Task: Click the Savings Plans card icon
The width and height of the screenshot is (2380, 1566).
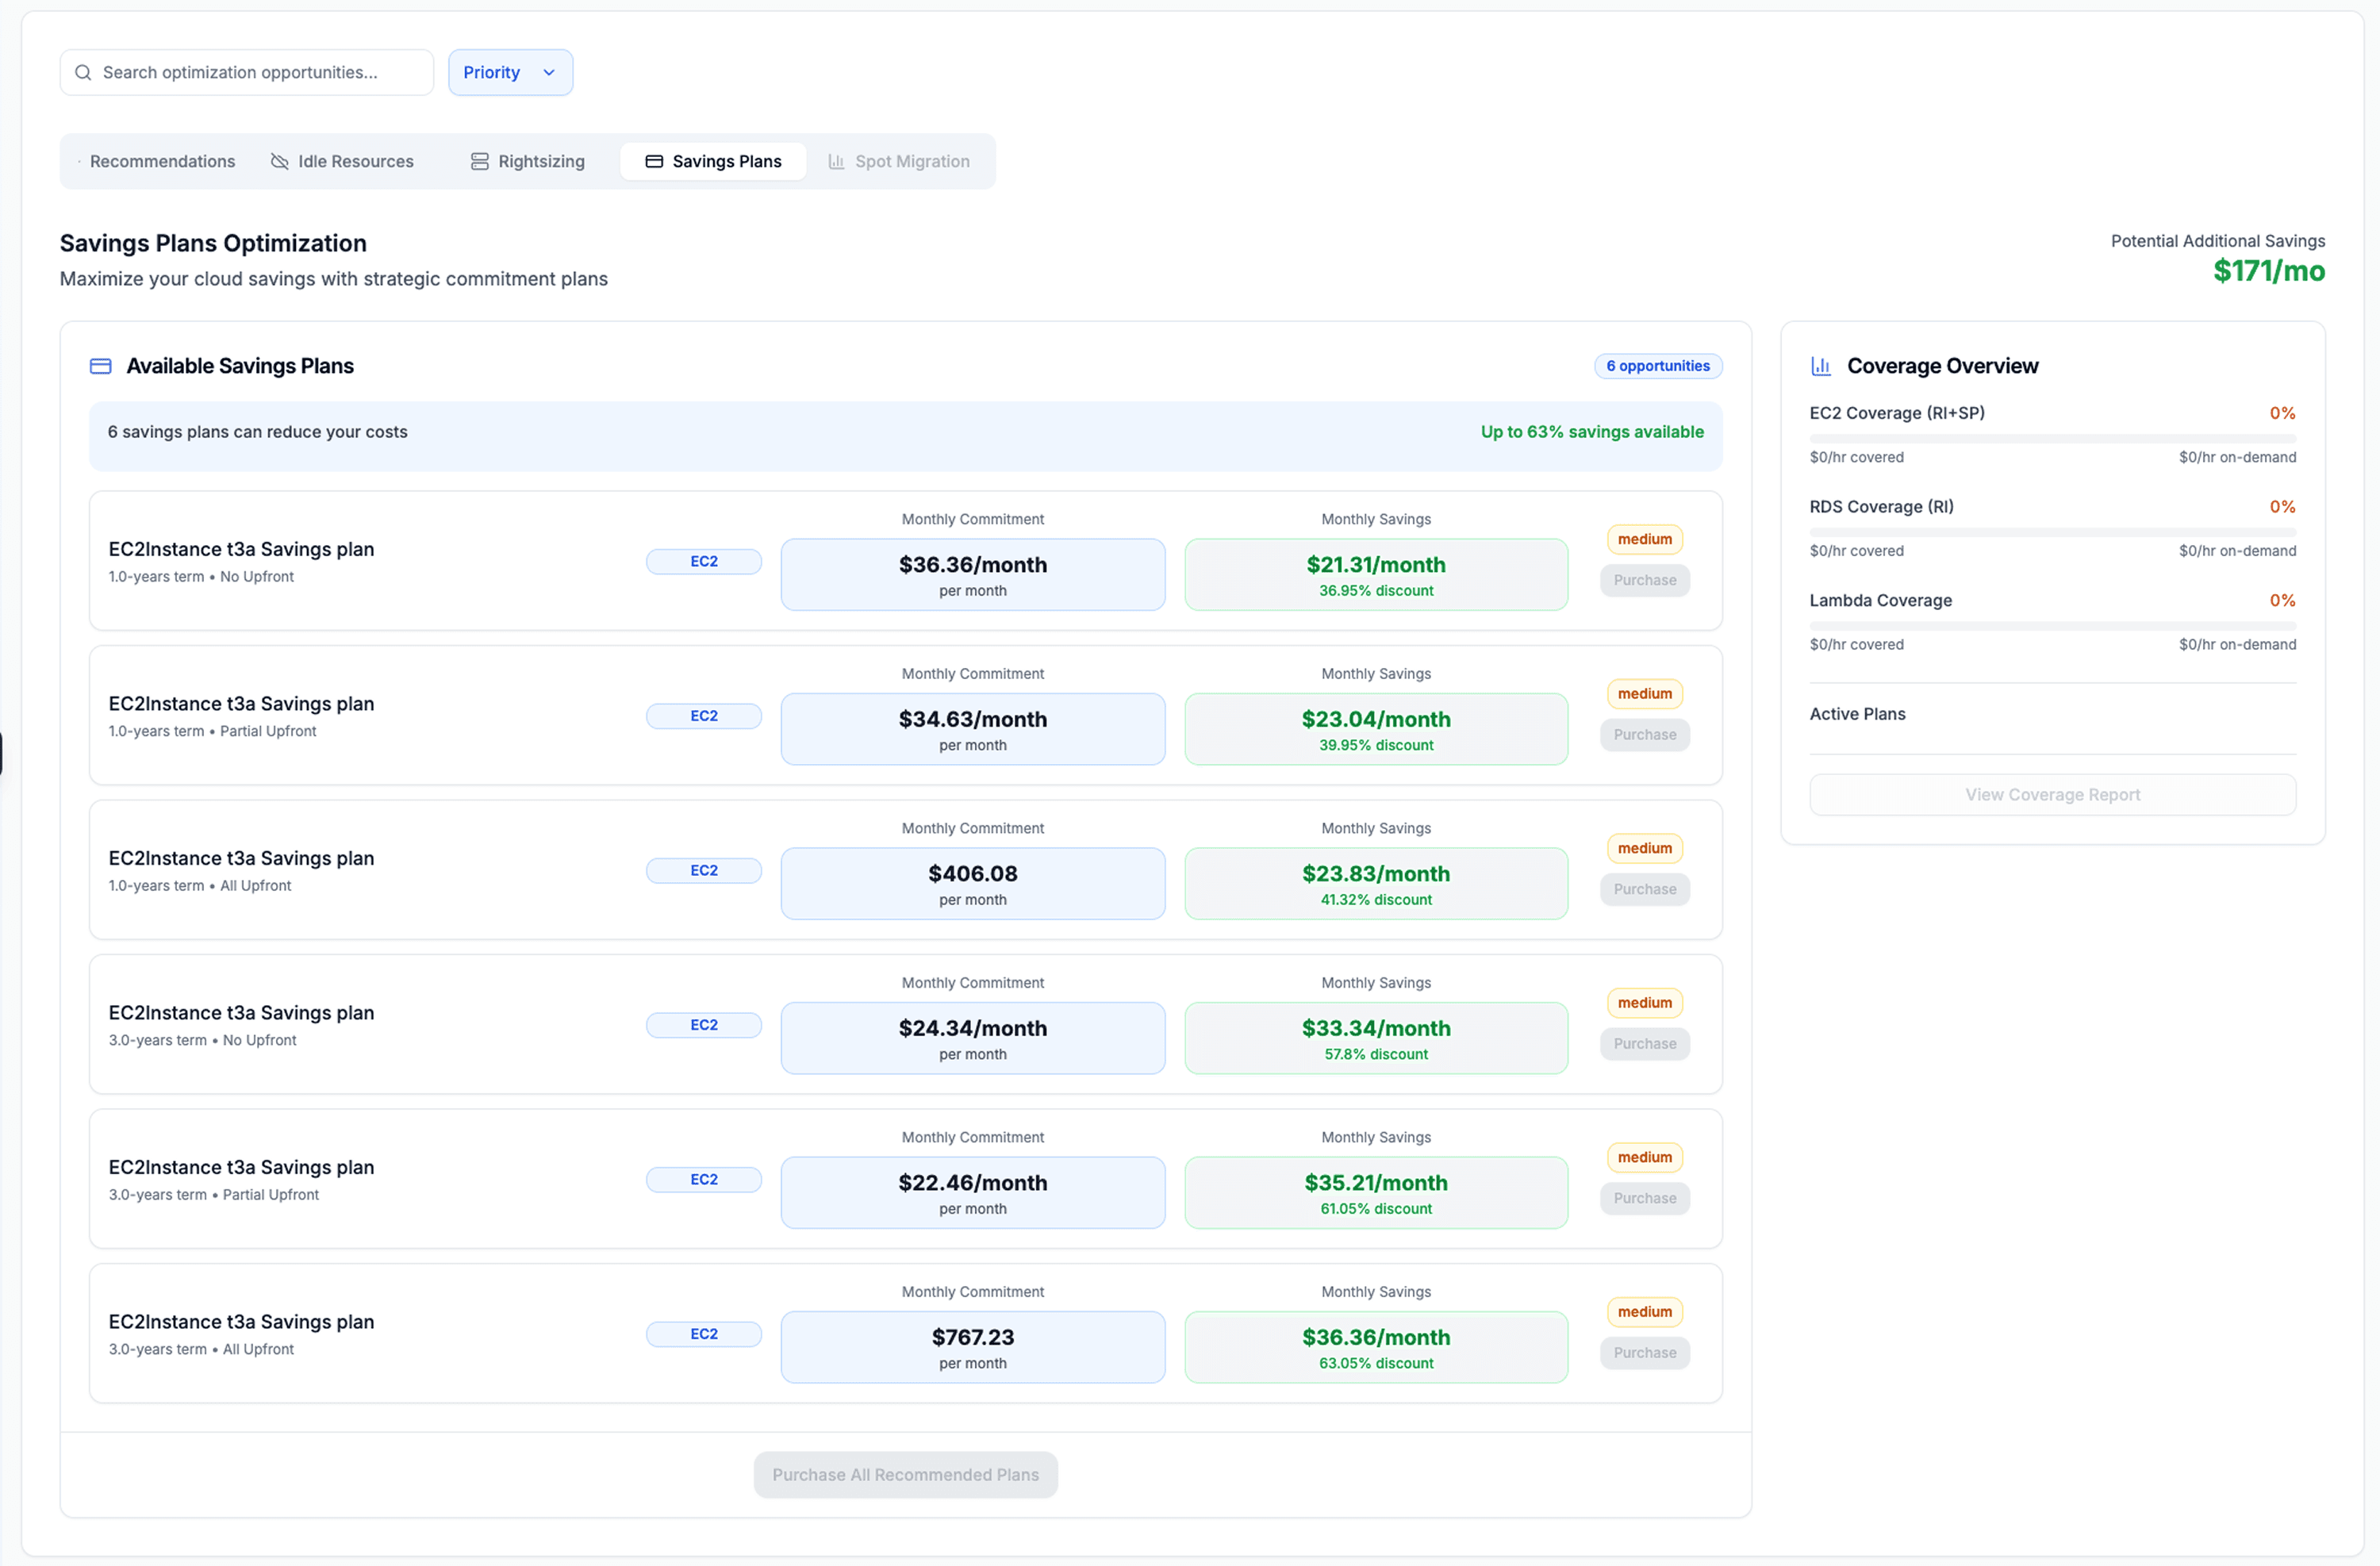Action: (x=654, y=161)
